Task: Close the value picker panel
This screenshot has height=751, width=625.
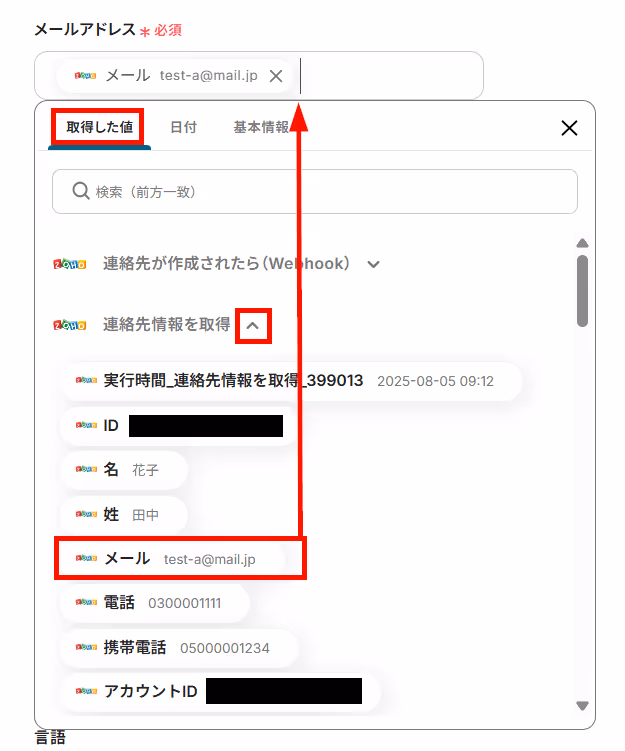Action: pyautogui.click(x=569, y=128)
